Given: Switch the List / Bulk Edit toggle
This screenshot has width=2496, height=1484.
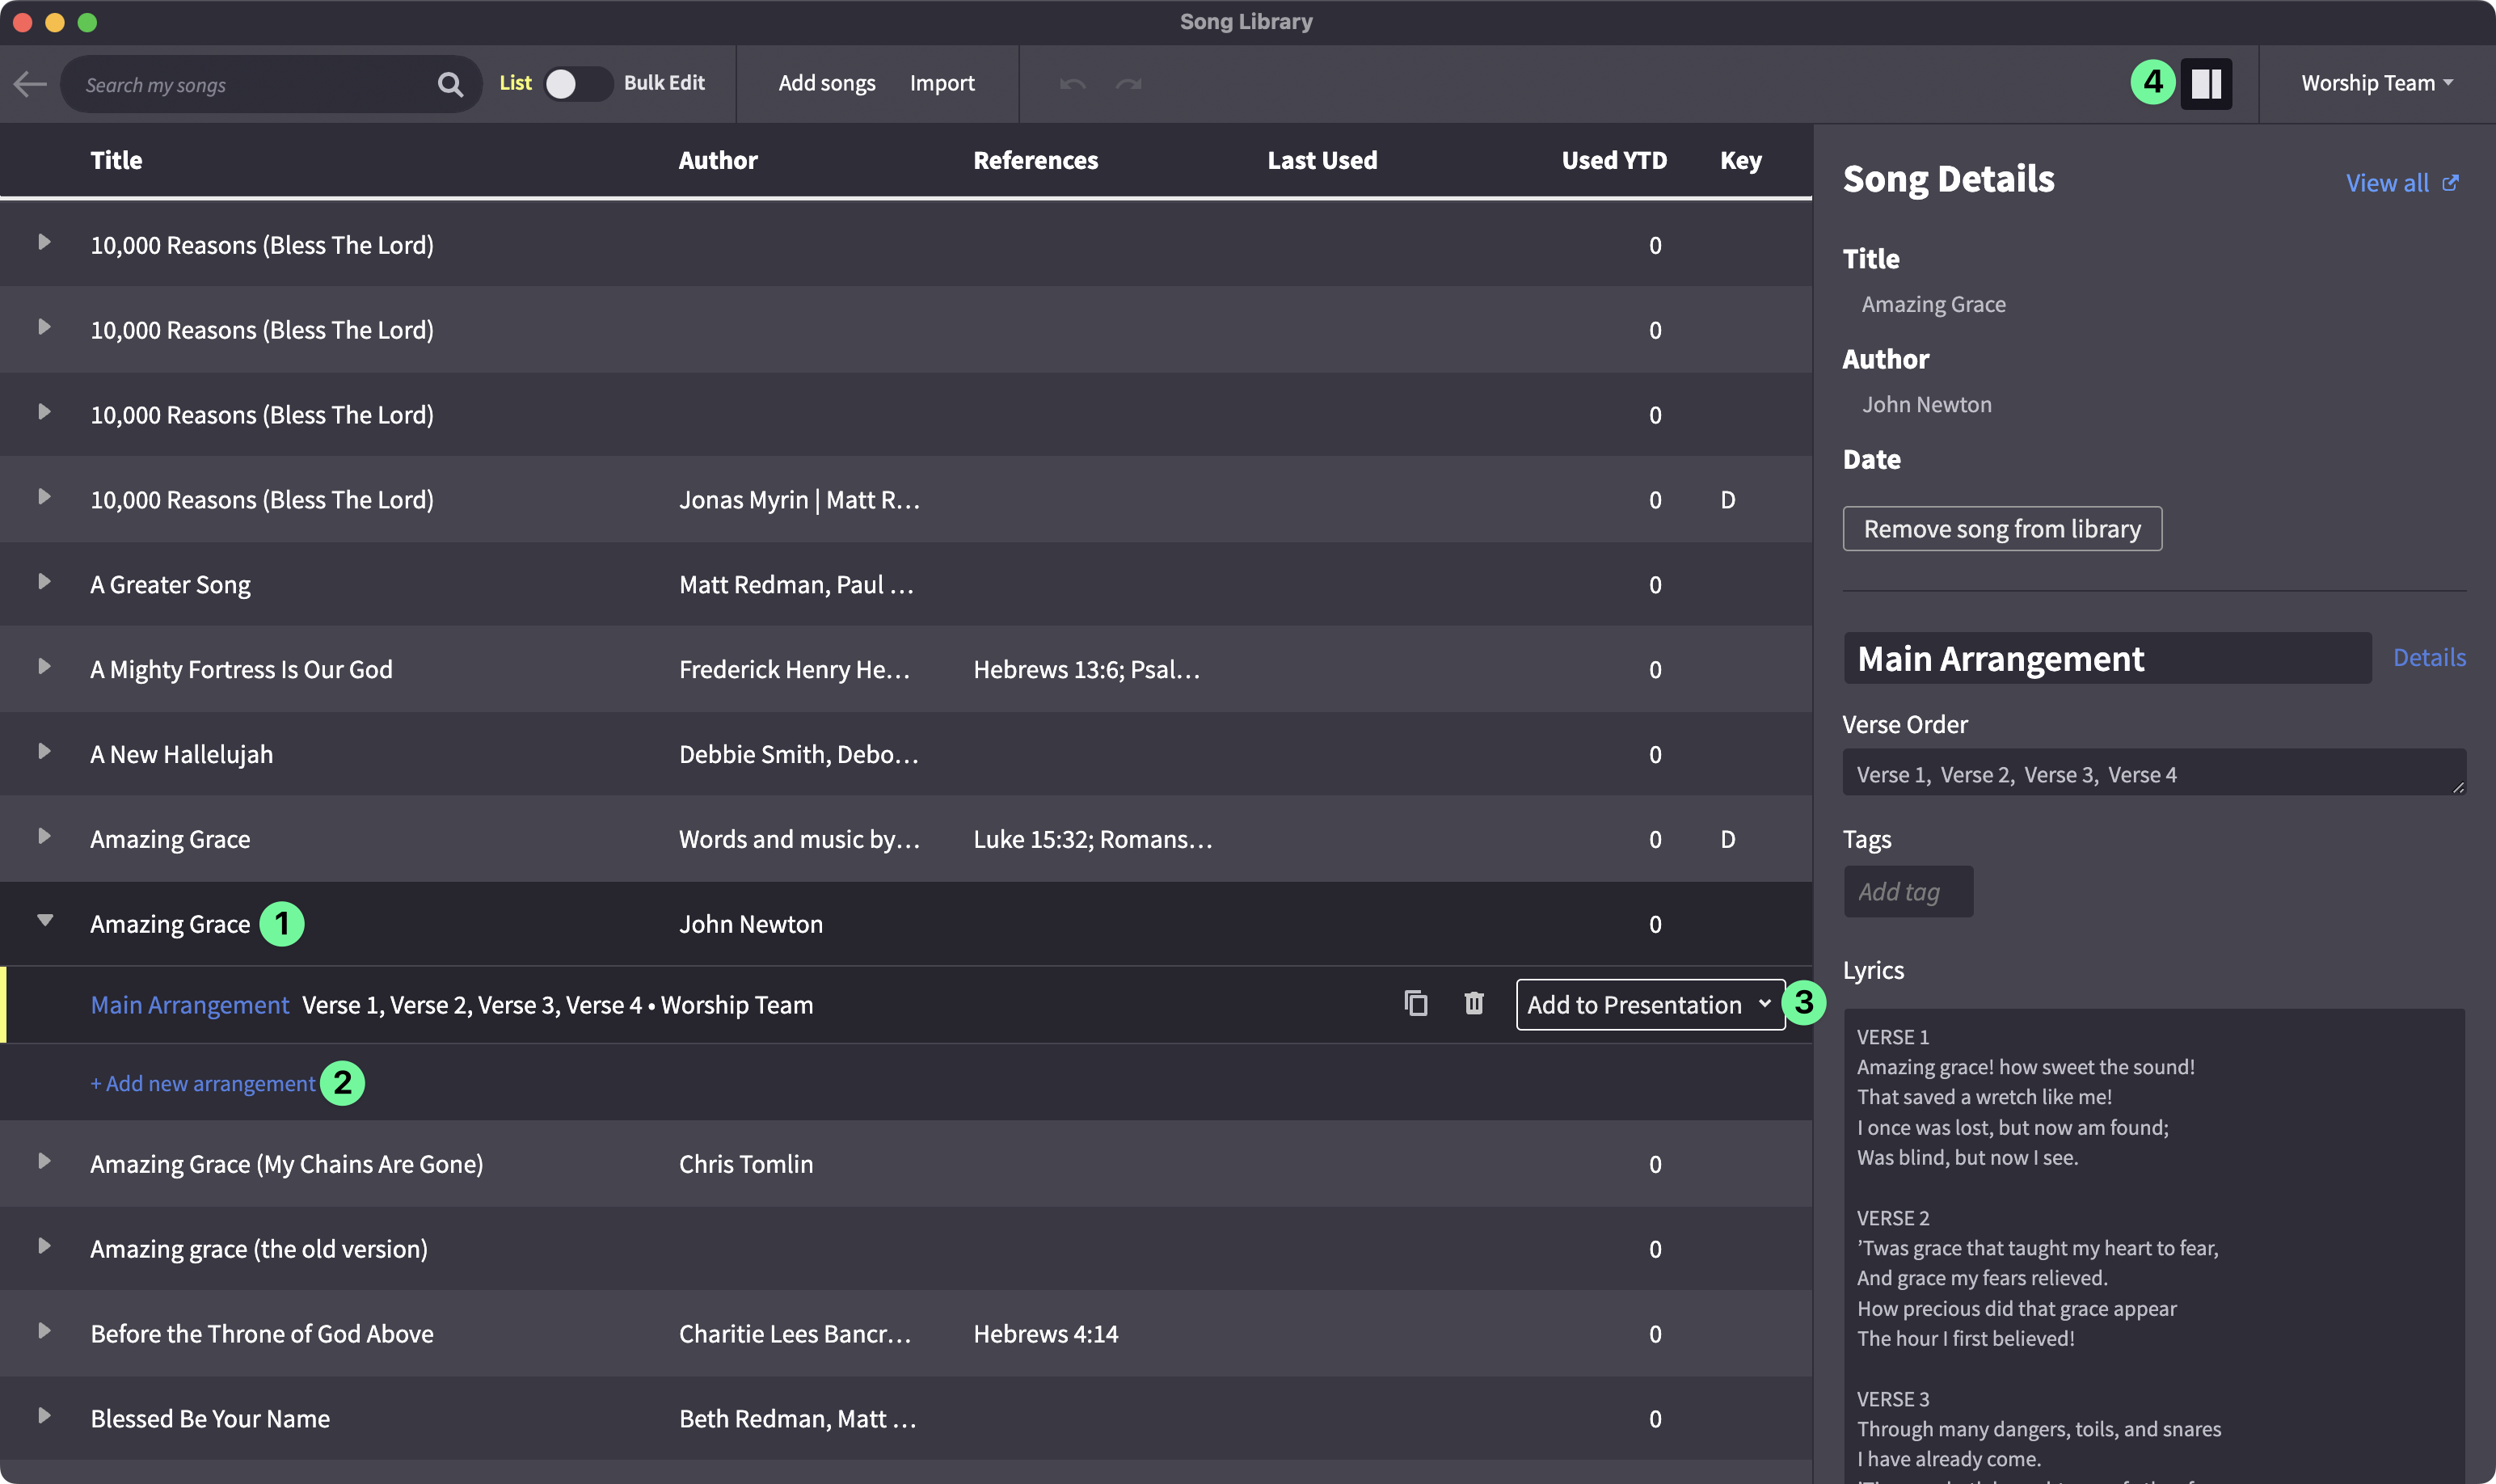Looking at the screenshot, I should 577,84.
